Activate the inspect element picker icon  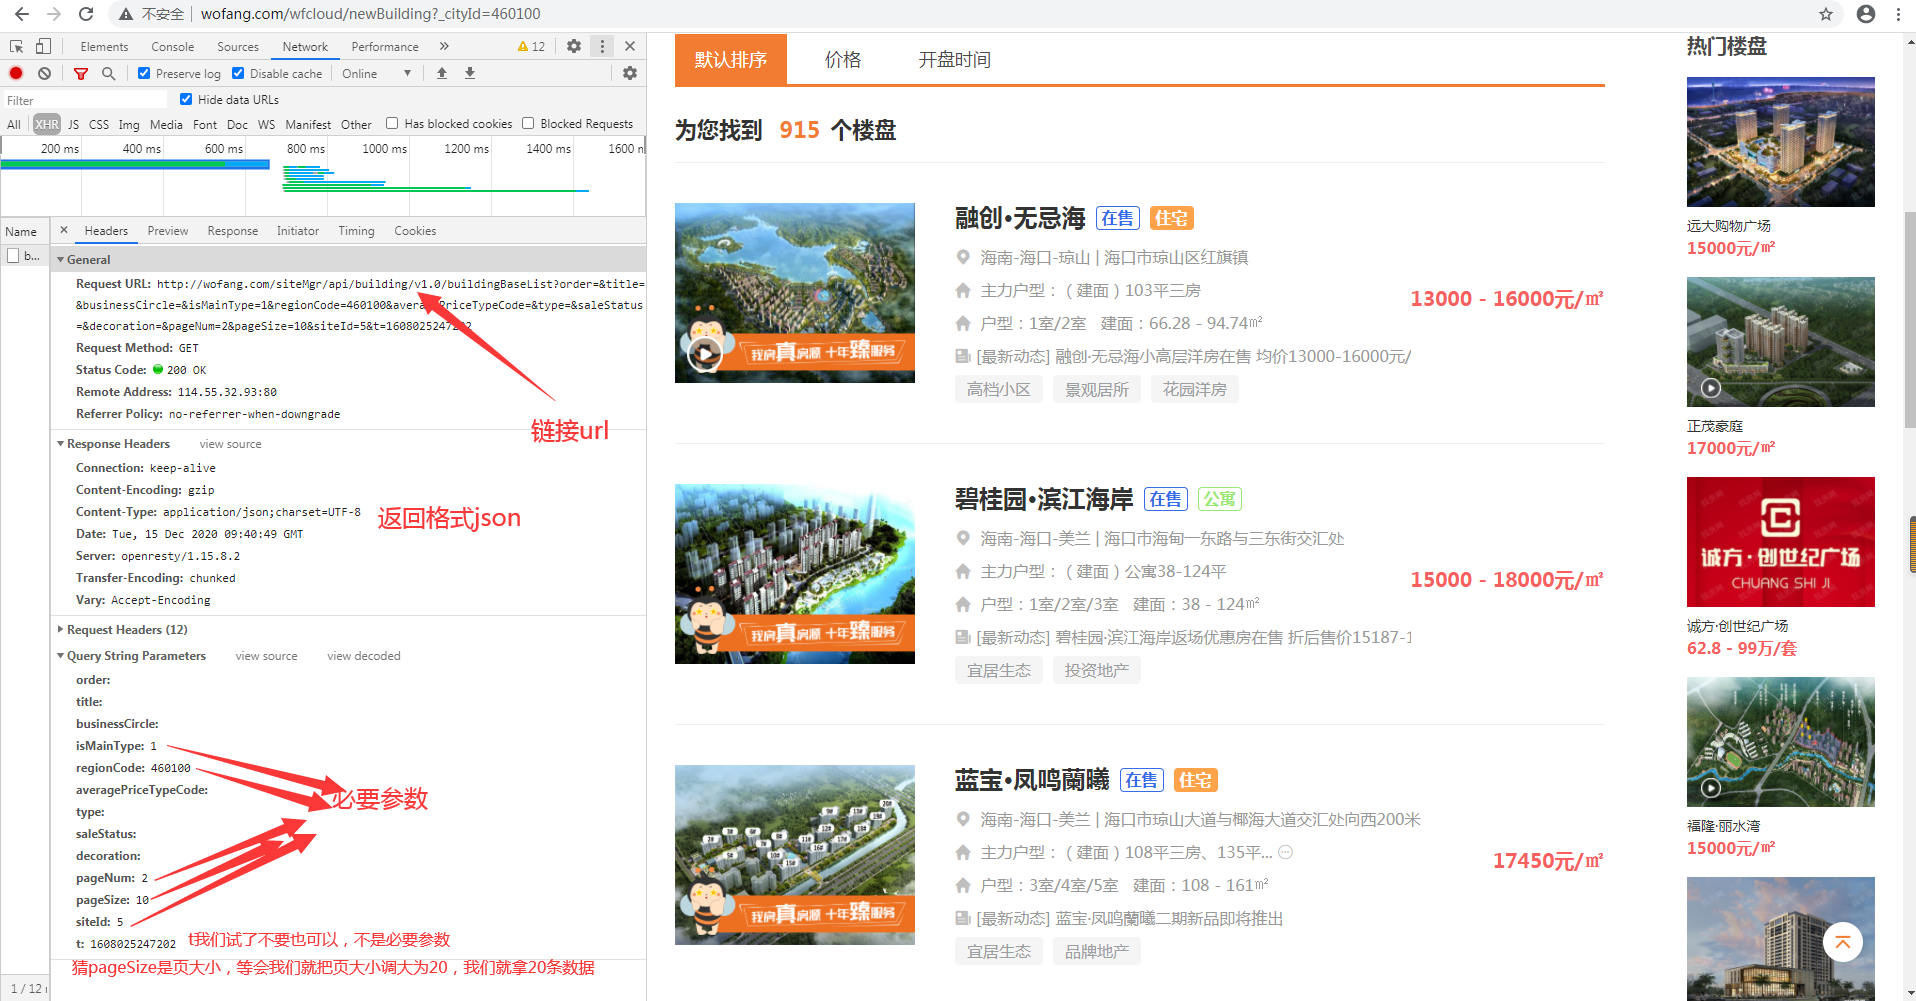coord(17,46)
